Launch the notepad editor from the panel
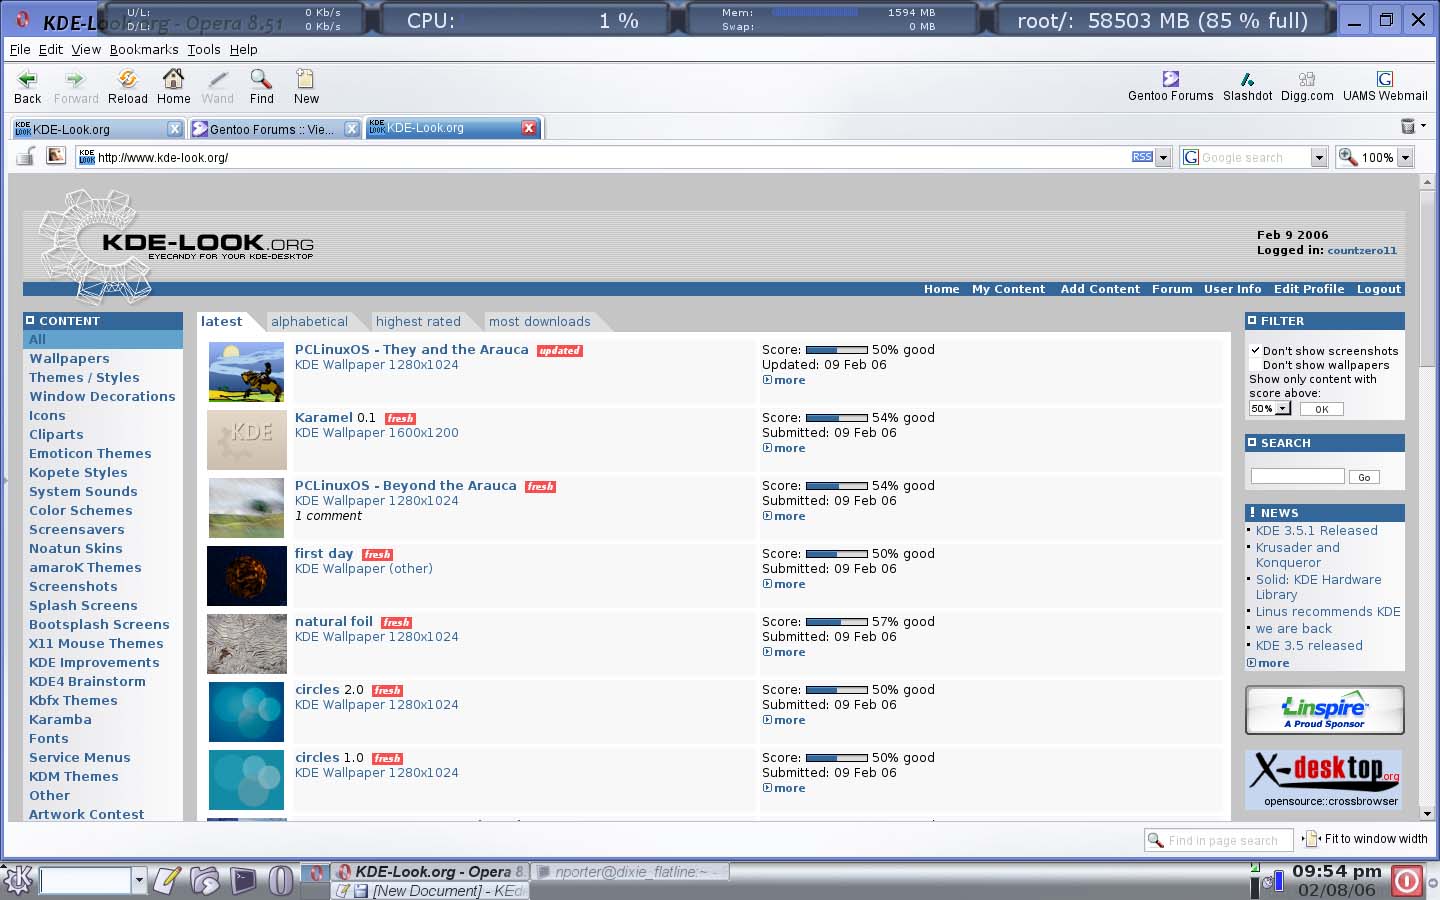 pos(166,880)
